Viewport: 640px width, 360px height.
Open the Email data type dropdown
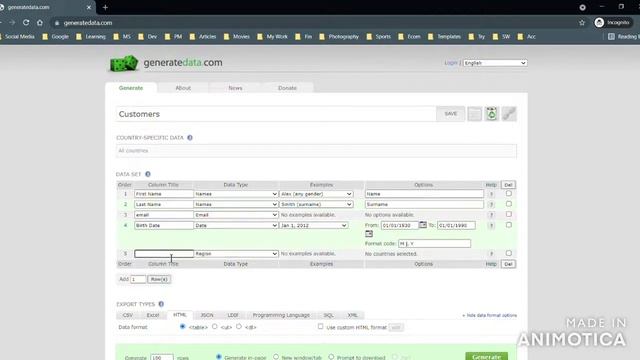[236, 215]
